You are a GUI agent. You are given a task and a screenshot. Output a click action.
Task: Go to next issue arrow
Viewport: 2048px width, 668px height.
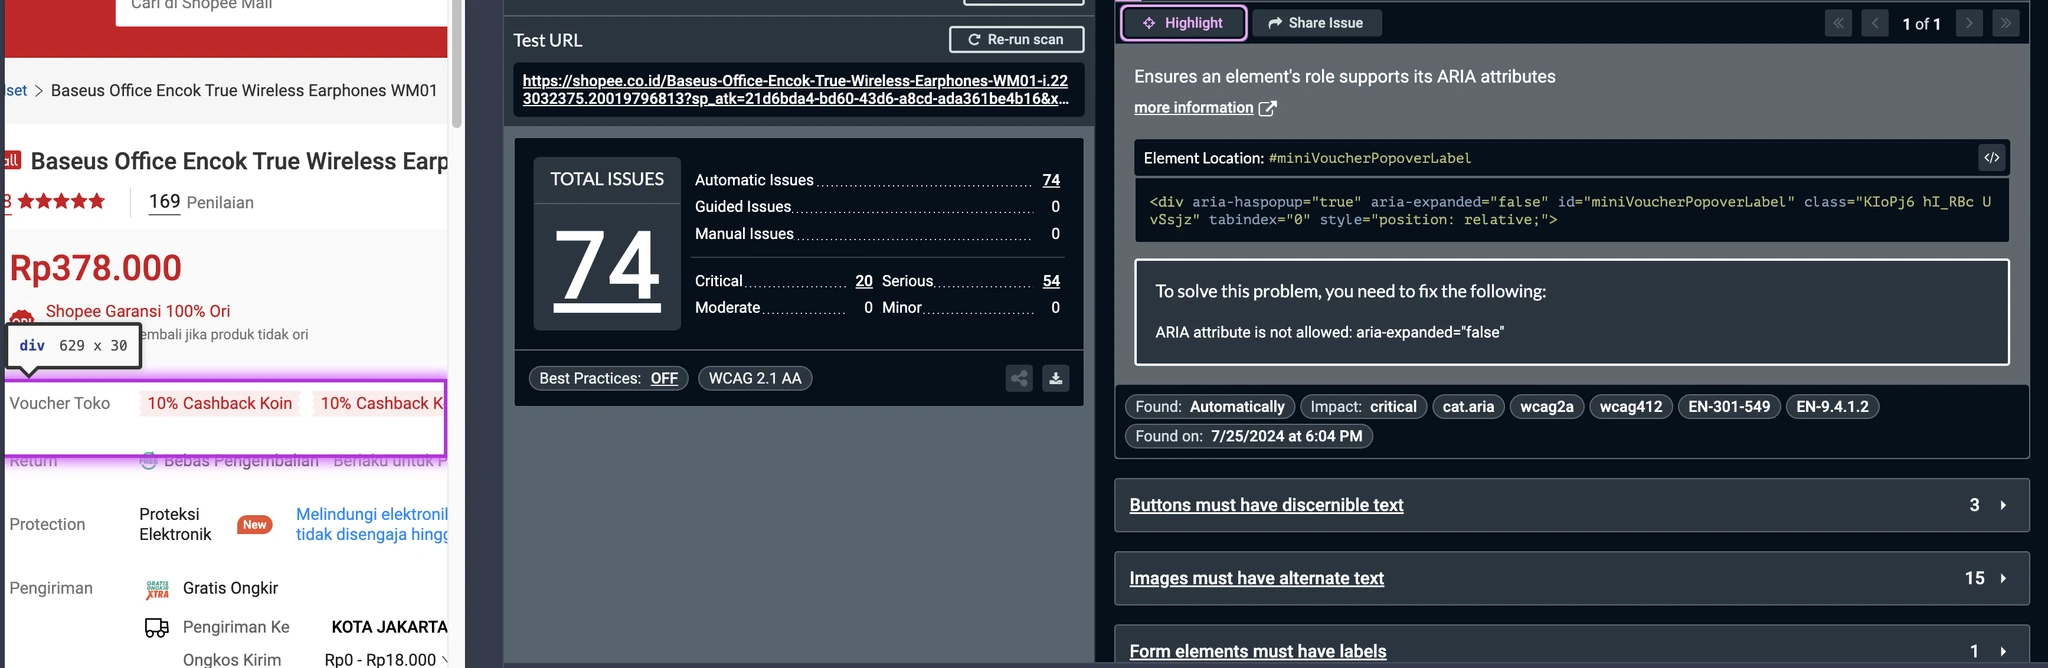[1969, 23]
